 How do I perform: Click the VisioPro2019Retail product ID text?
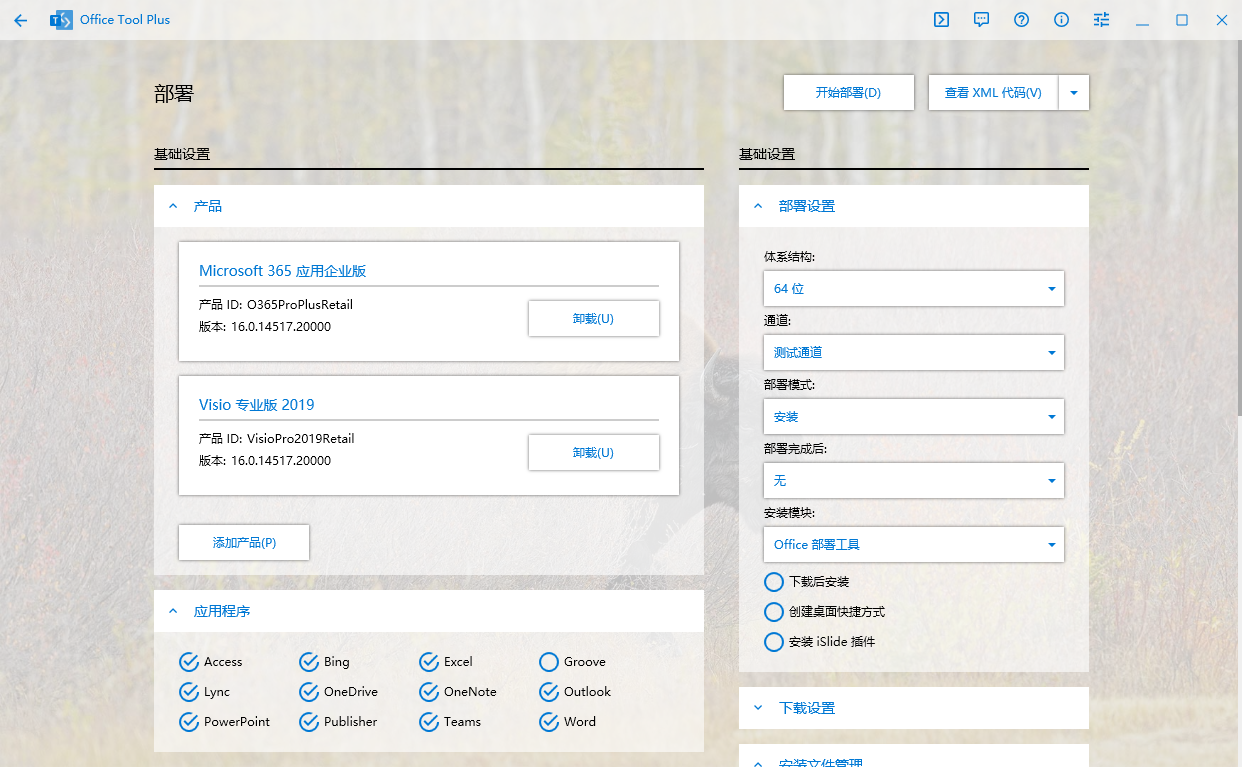(x=301, y=438)
